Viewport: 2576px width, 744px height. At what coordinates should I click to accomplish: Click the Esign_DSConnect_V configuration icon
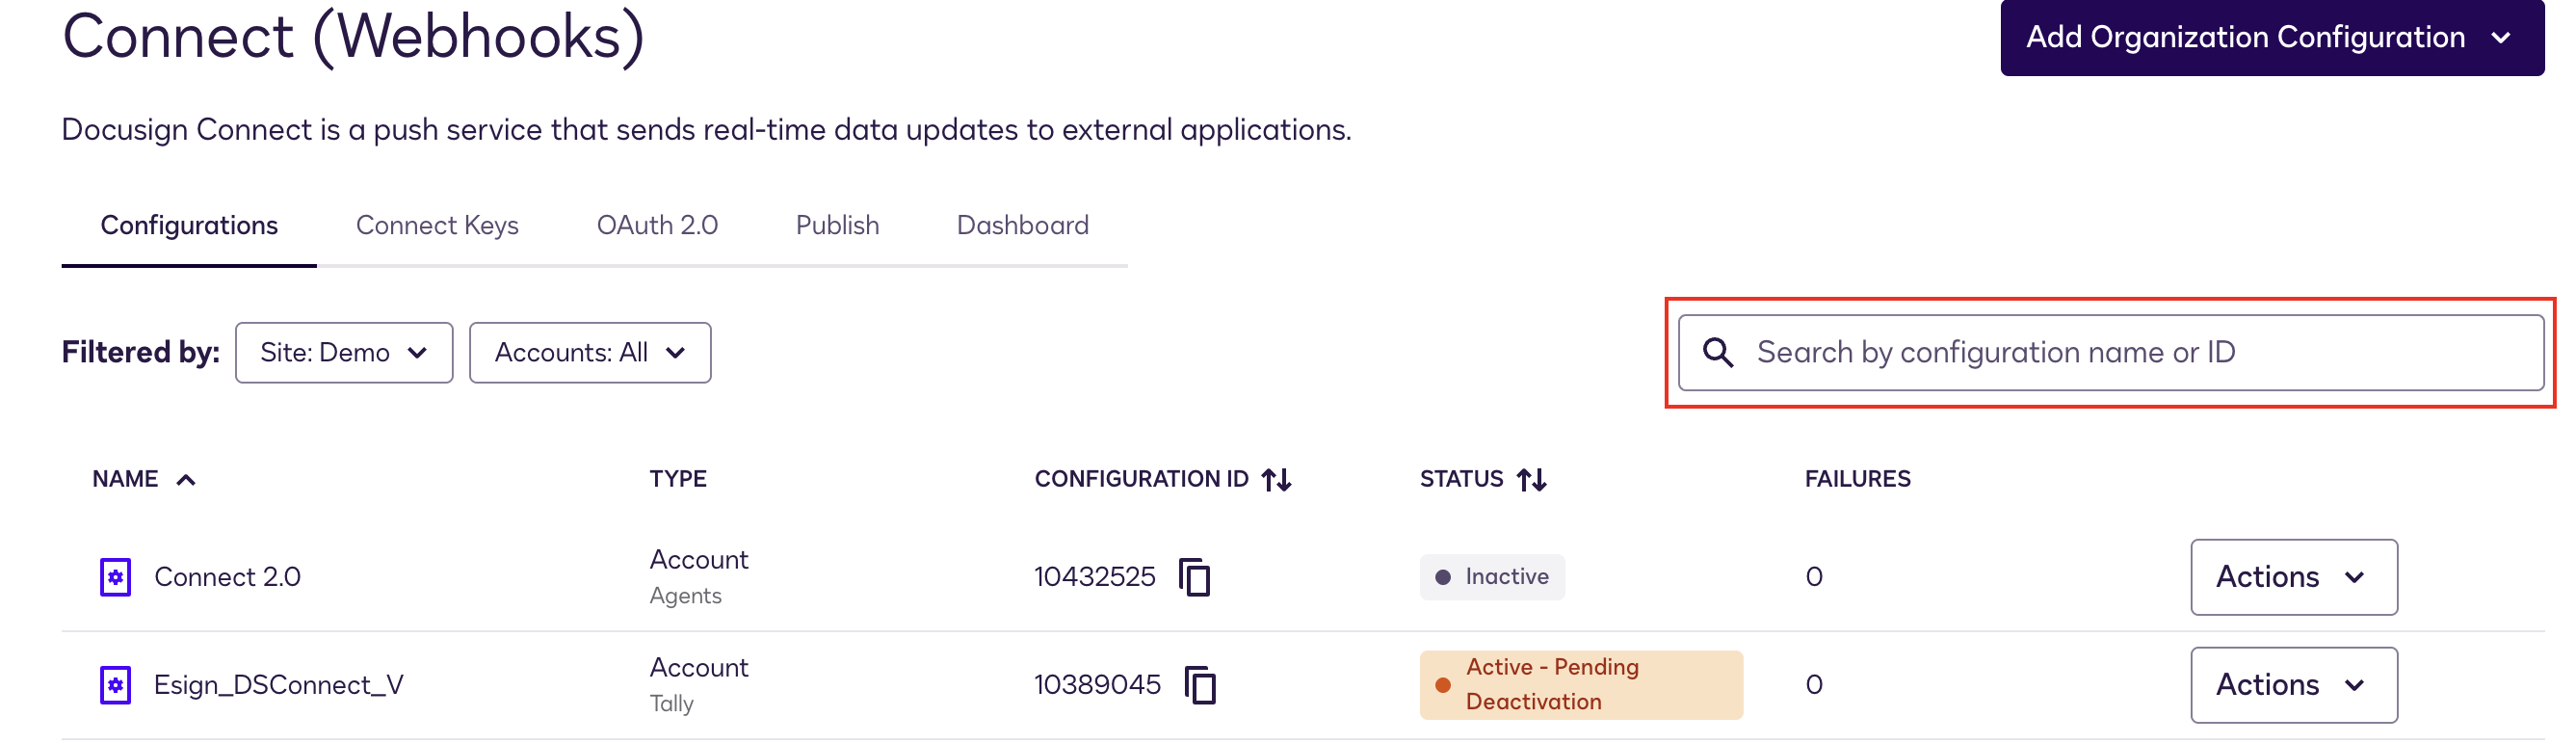pyautogui.click(x=116, y=685)
